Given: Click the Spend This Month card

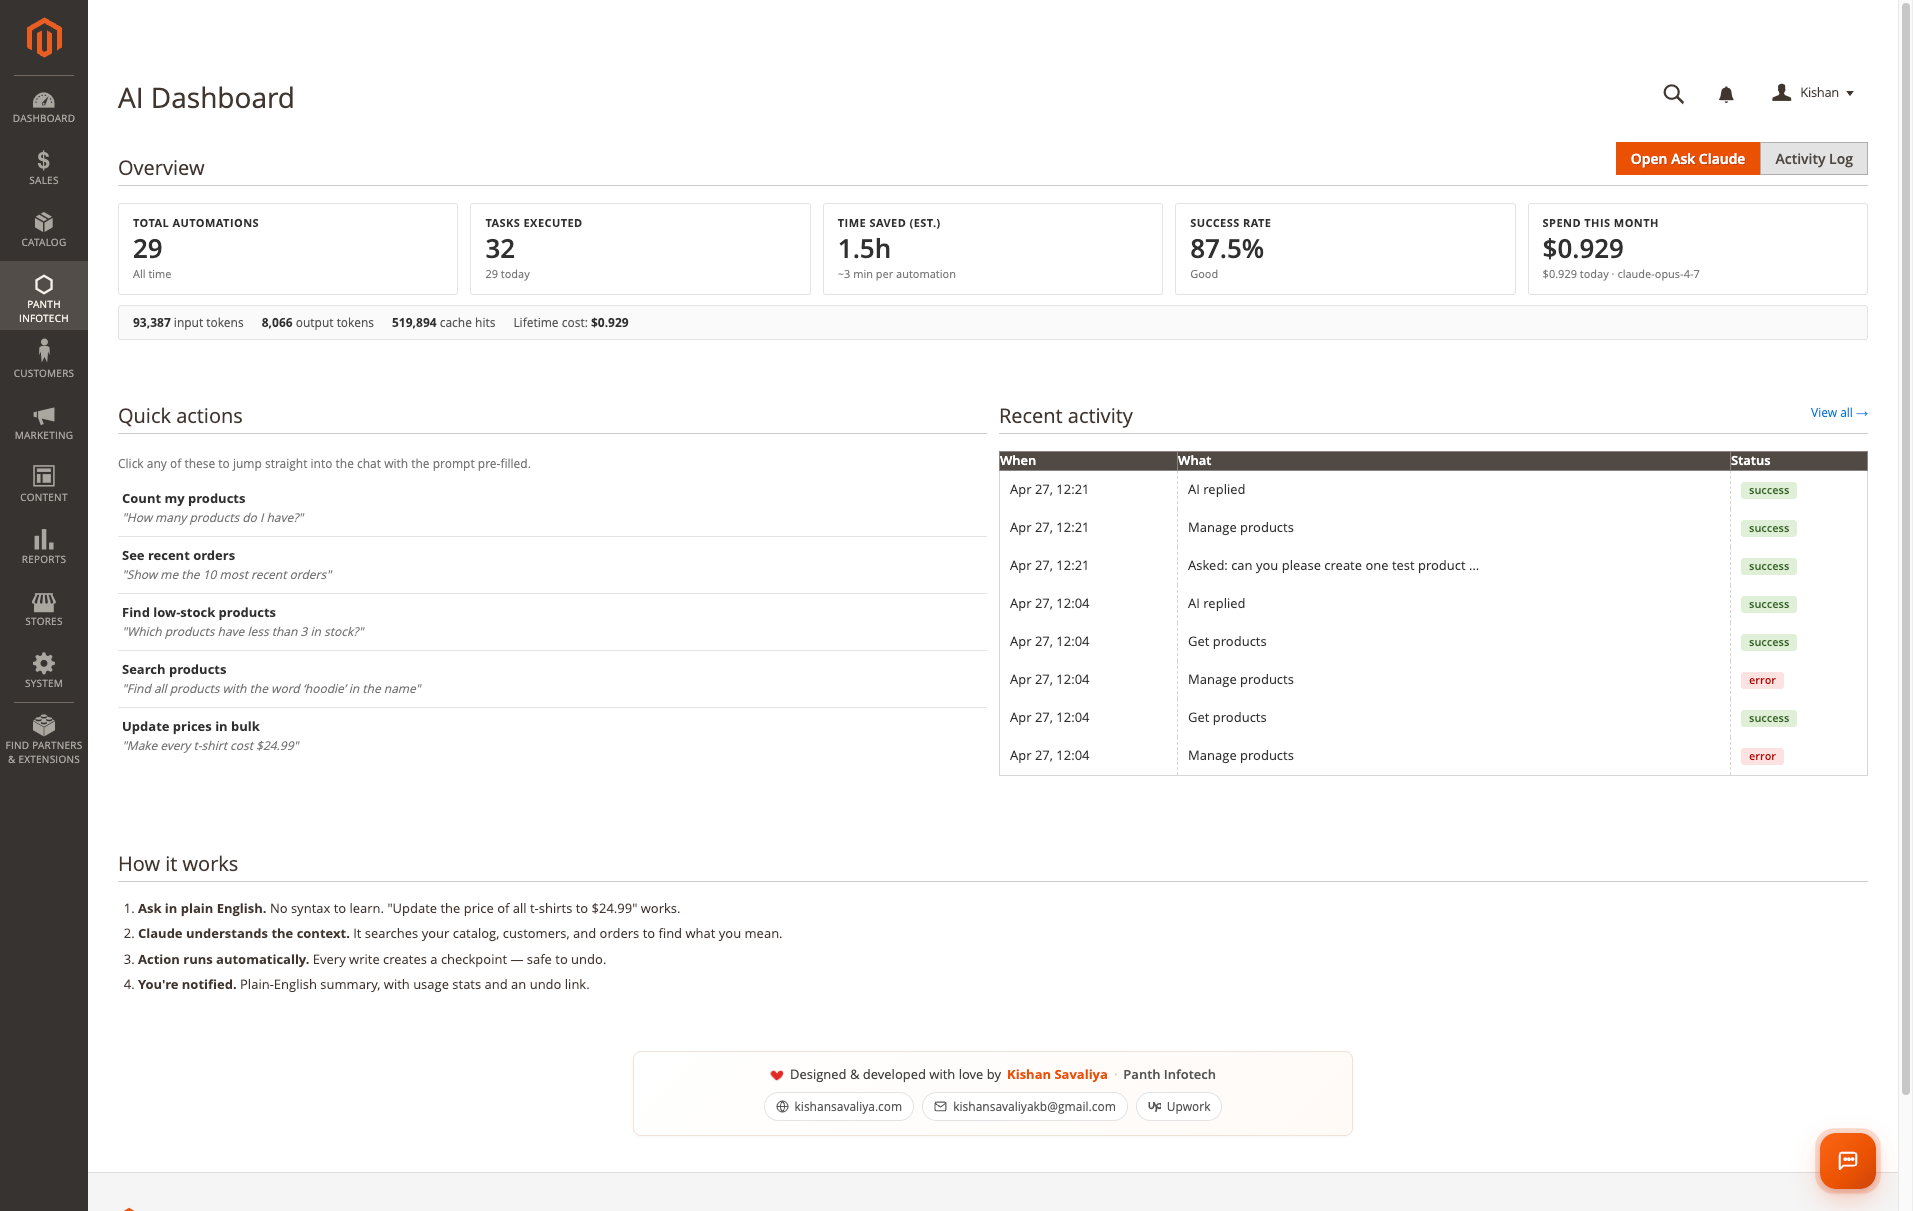Looking at the screenshot, I should pos(1698,249).
